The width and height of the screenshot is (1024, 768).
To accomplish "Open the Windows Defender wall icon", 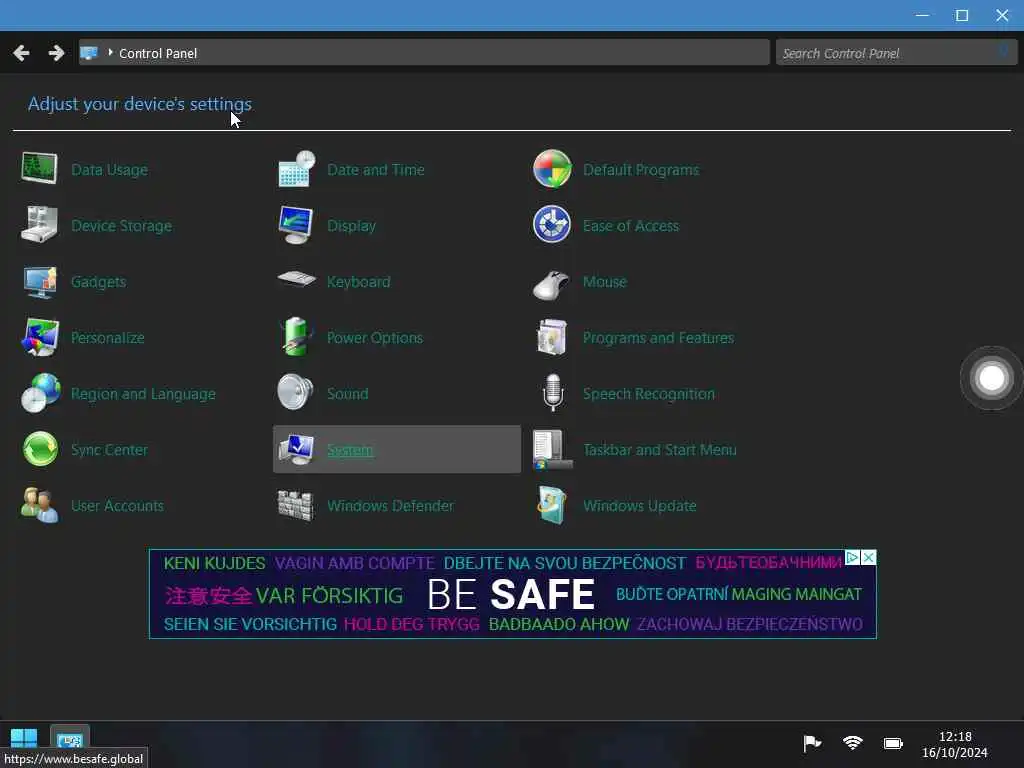I will pyautogui.click(x=296, y=505).
